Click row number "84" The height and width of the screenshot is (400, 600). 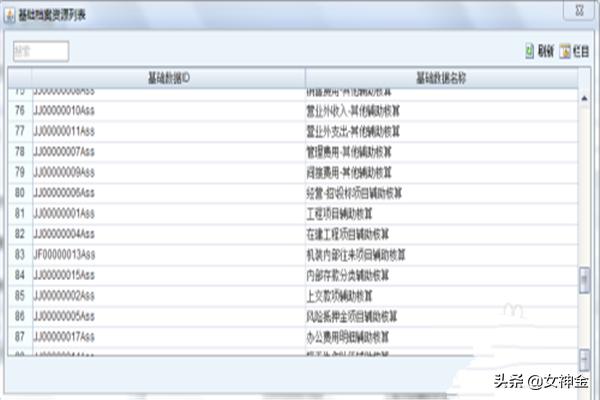[20, 275]
